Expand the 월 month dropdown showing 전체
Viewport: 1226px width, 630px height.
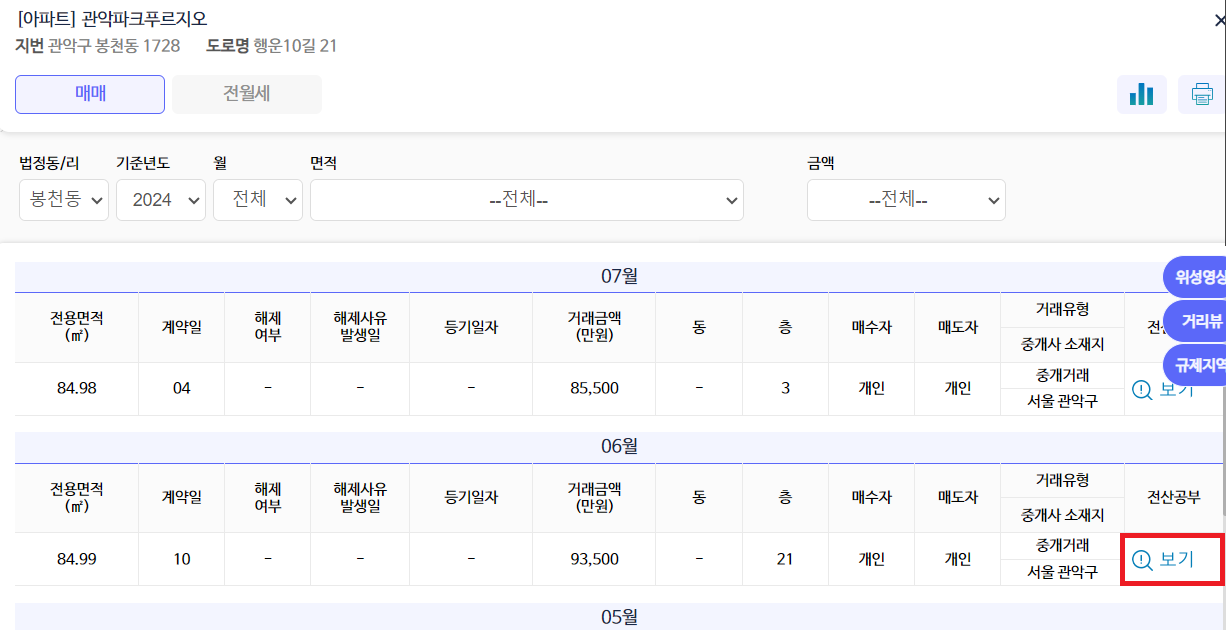(x=257, y=199)
